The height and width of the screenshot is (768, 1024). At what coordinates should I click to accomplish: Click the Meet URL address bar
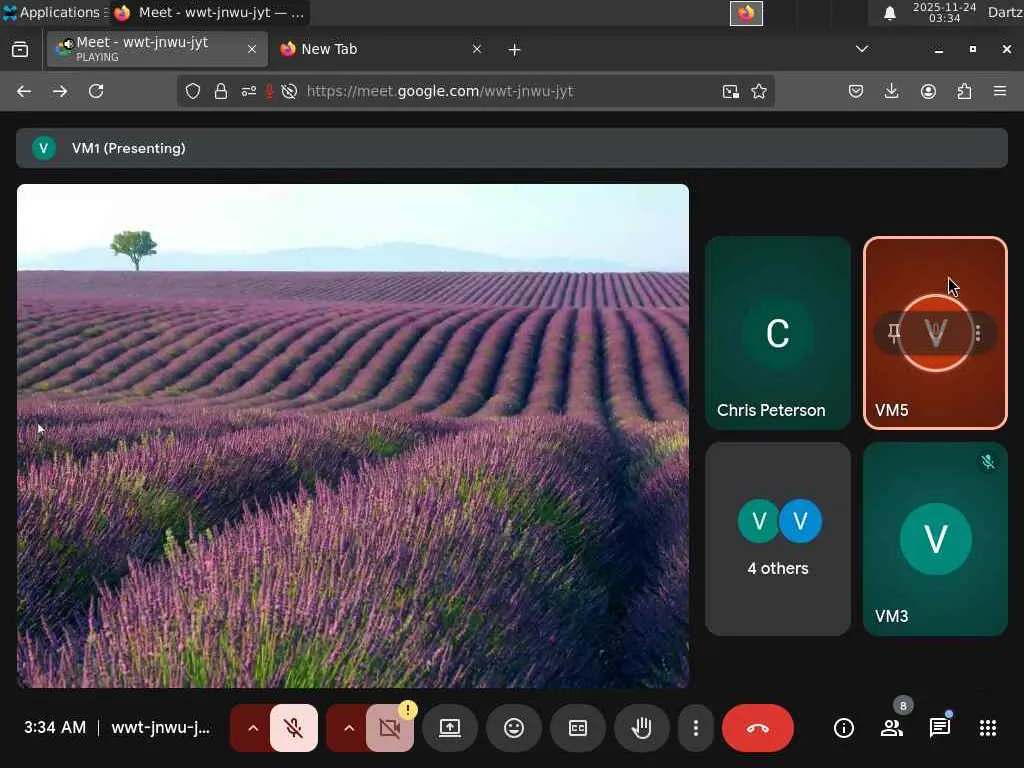click(500, 91)
